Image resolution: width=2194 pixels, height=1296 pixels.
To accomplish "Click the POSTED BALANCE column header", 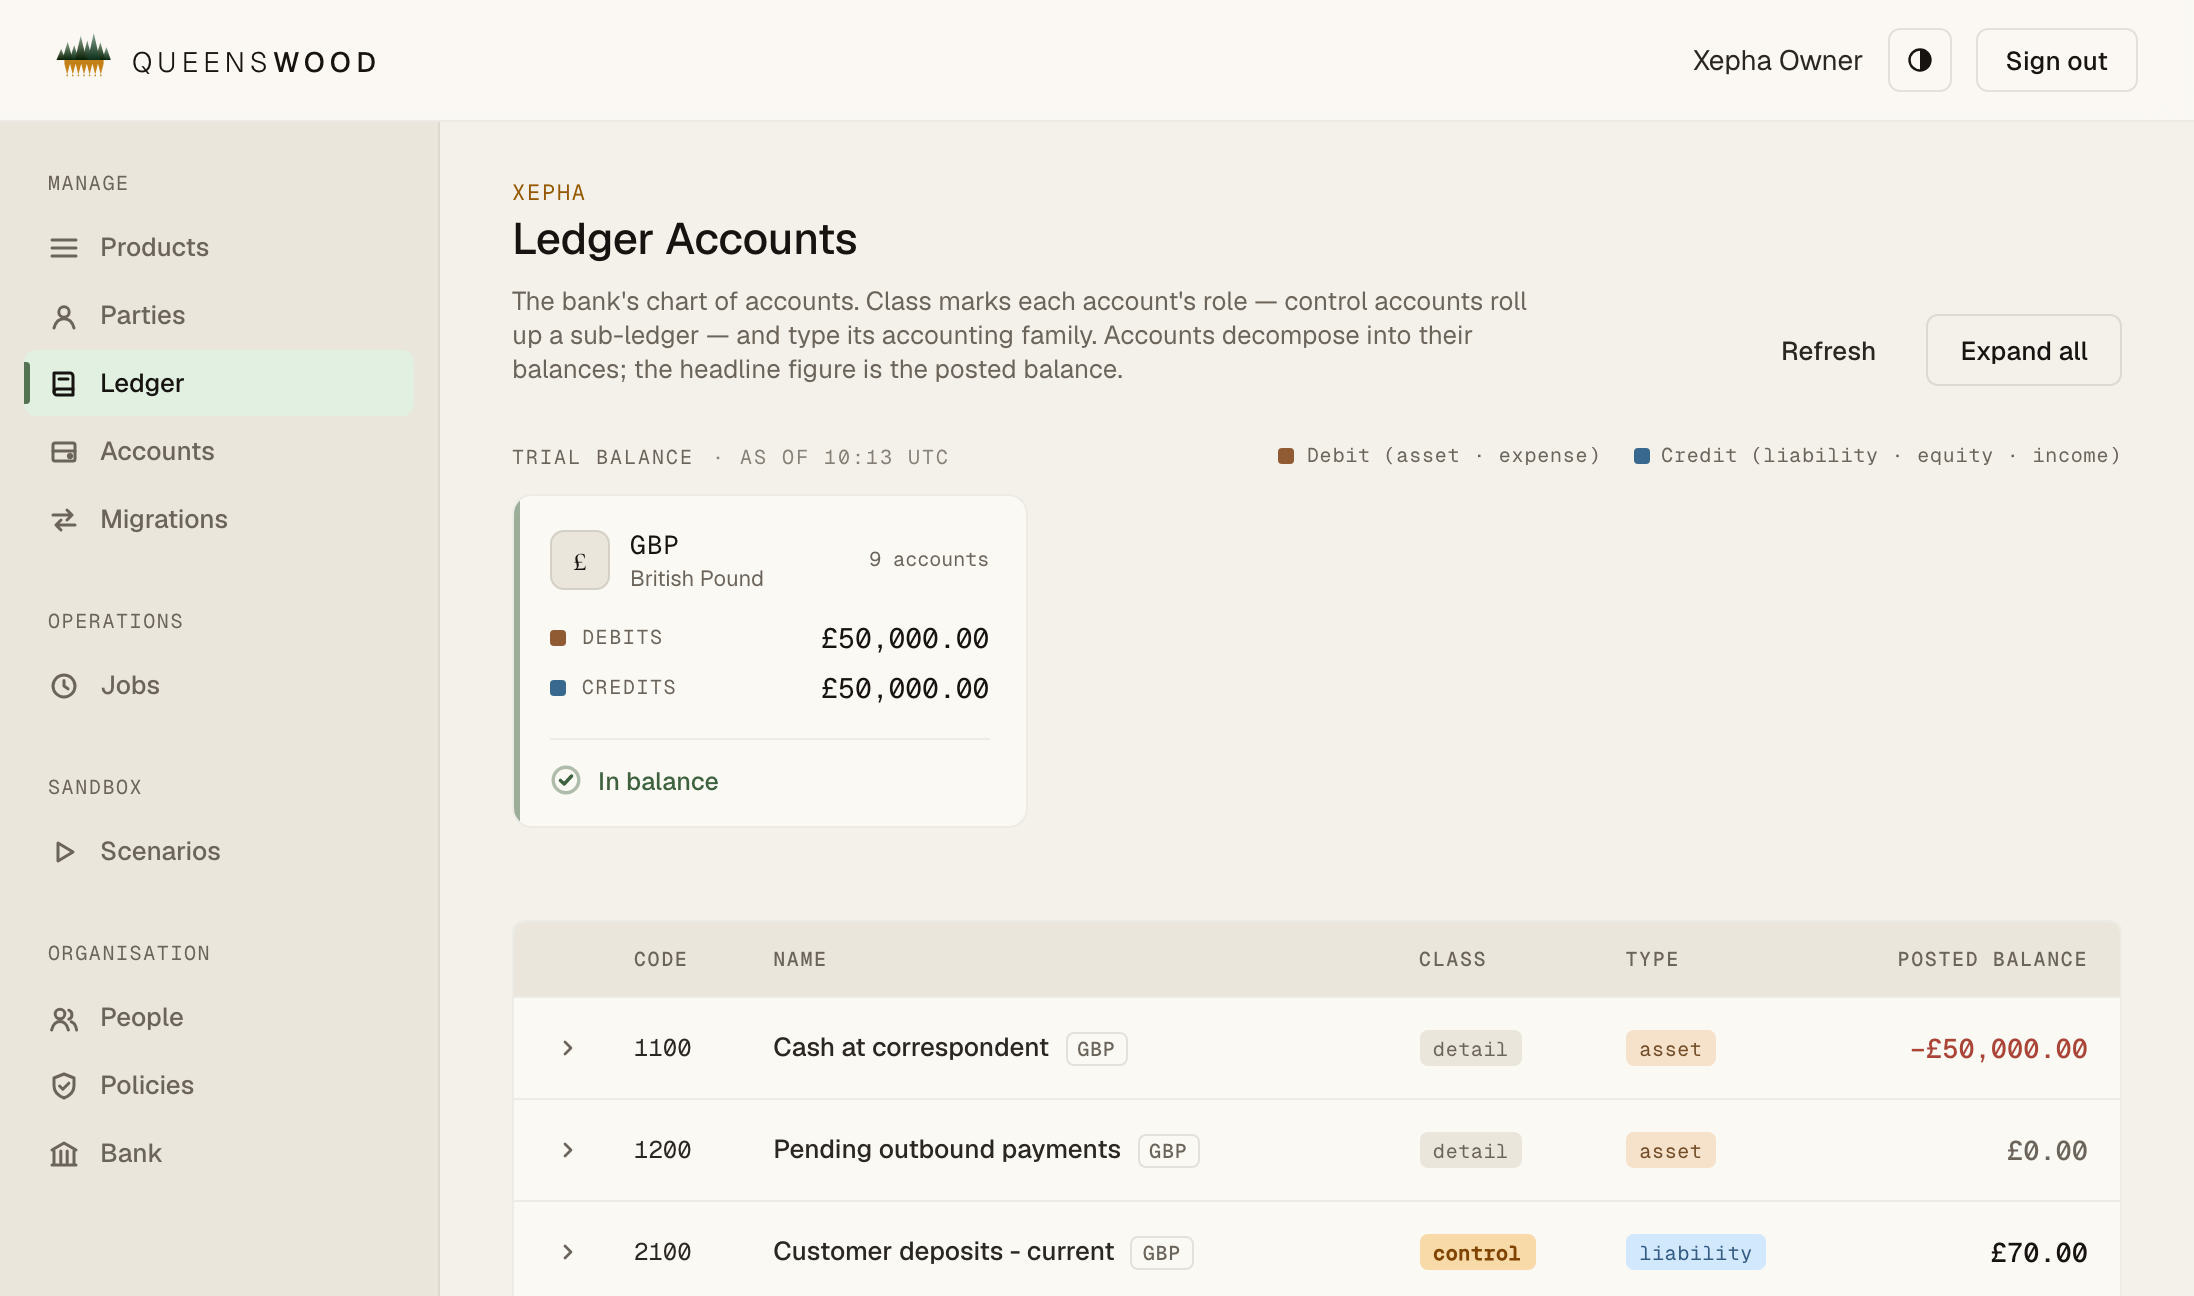I will 1992,960.
